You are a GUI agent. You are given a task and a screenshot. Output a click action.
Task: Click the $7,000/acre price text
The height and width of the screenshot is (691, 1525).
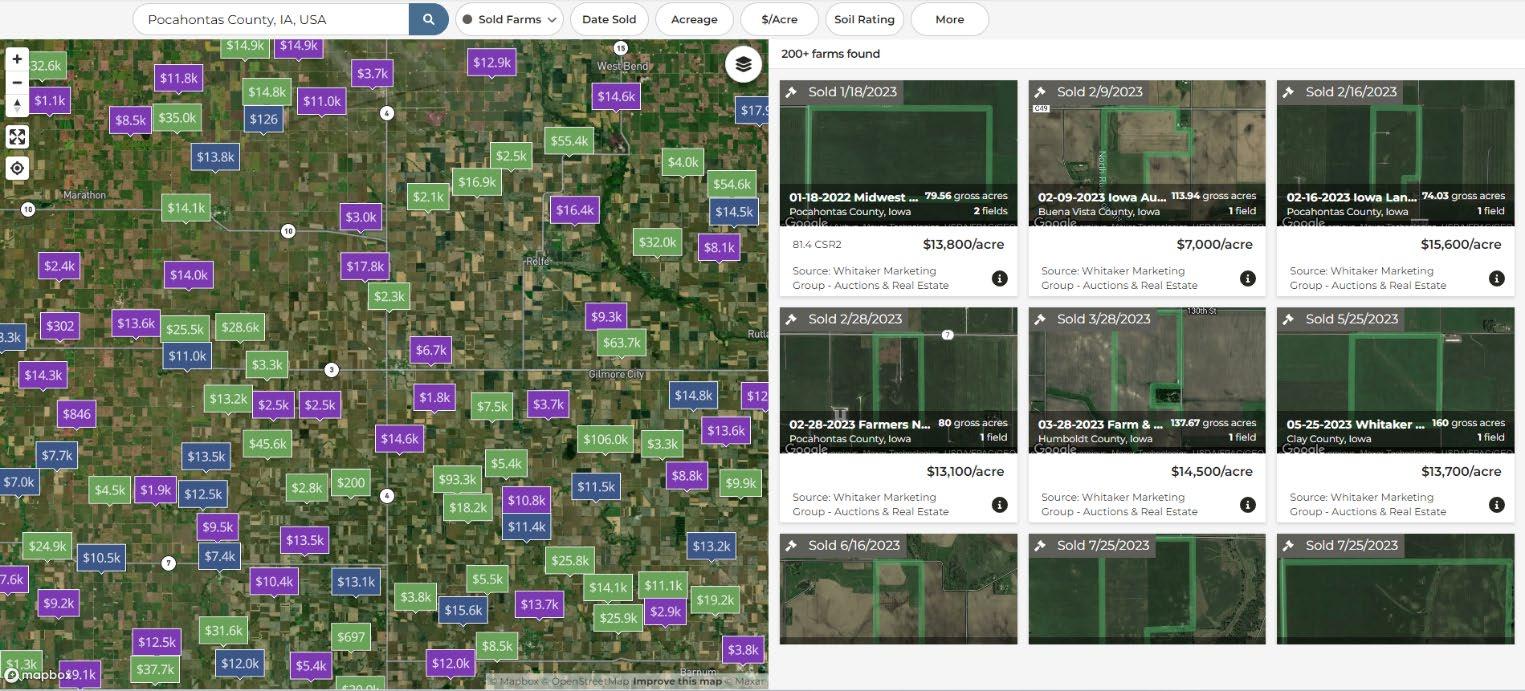1215,244
